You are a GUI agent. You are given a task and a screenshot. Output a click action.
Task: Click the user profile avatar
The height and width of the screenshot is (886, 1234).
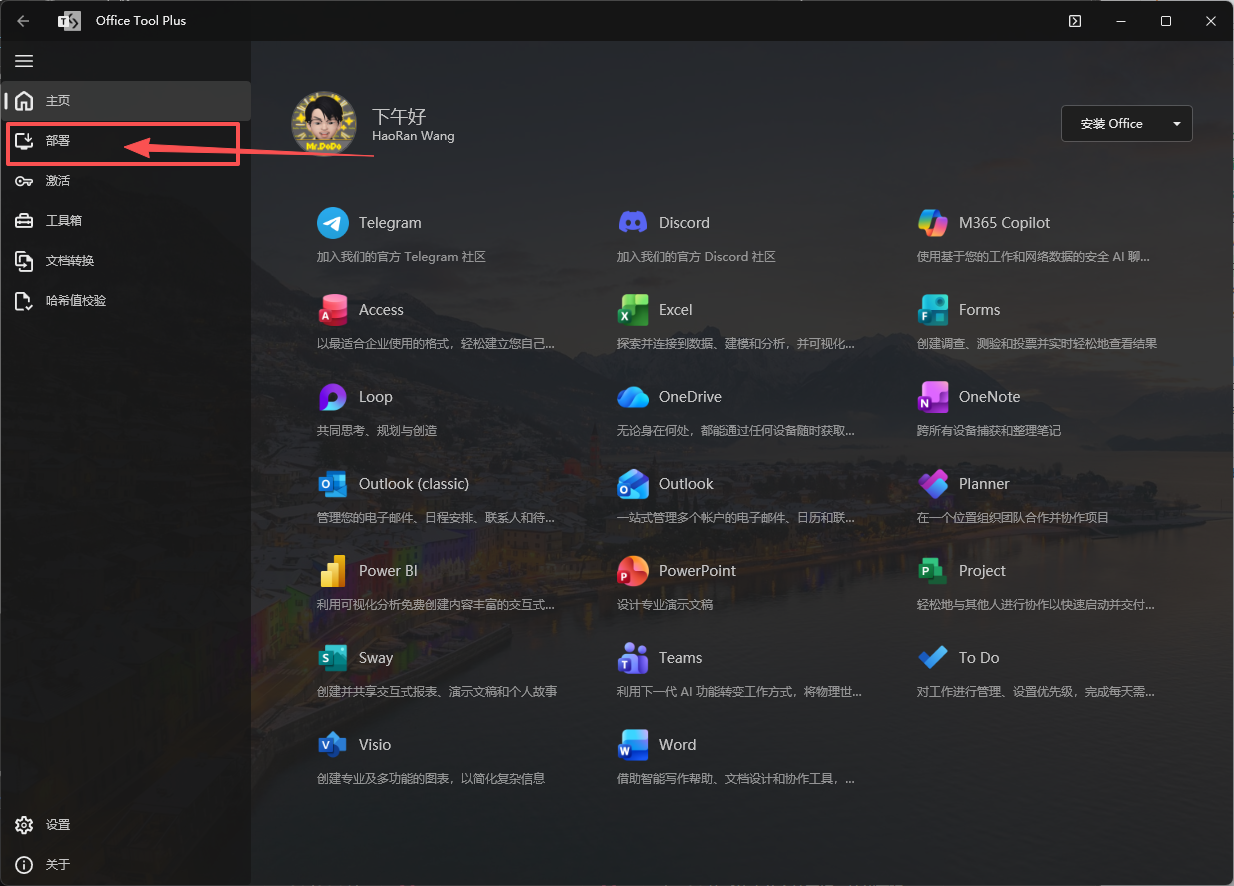pos(324,124)
